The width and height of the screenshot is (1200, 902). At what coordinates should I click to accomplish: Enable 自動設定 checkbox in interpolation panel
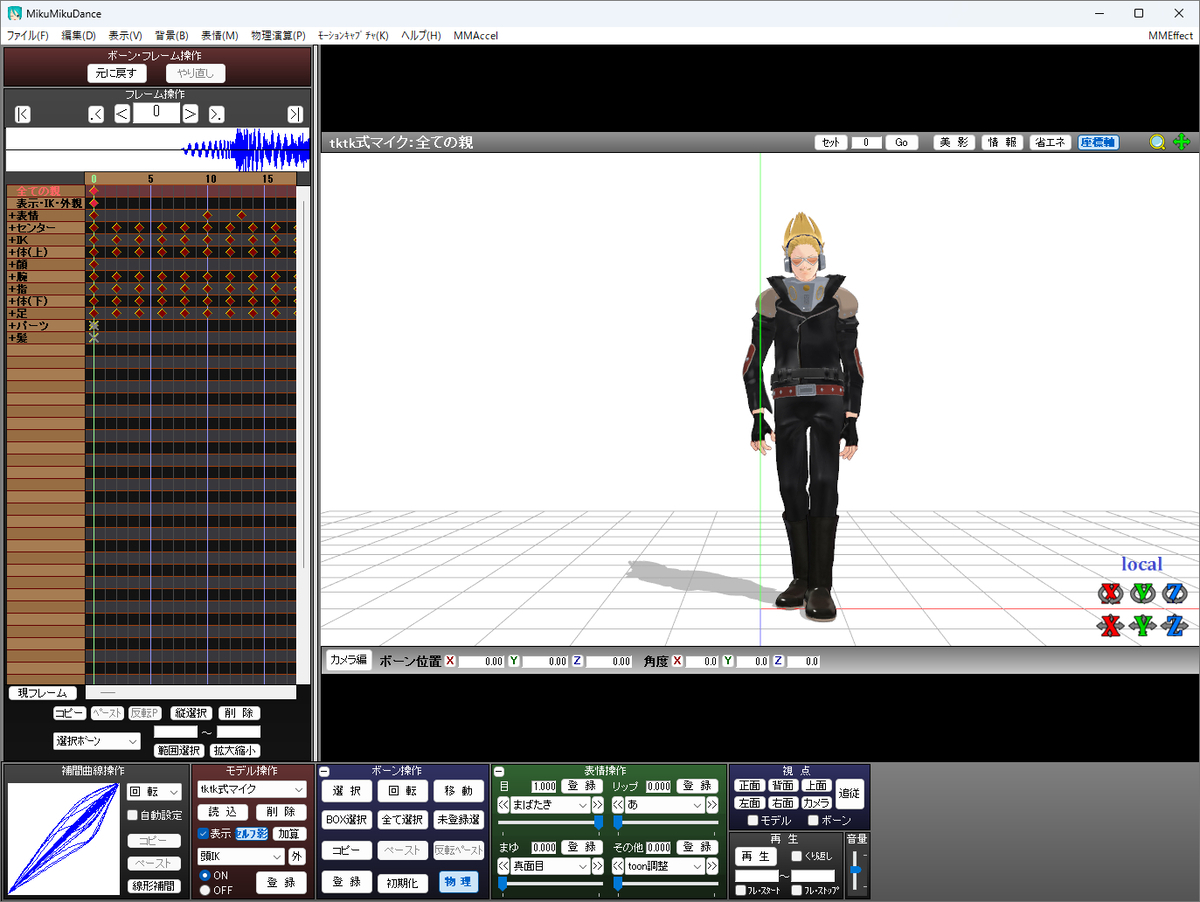tap(132, 815)
